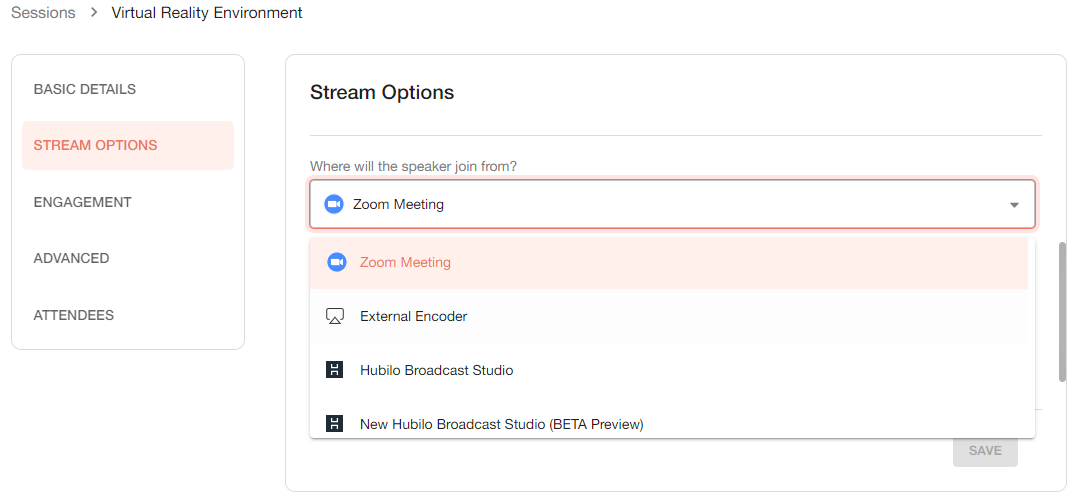
Task: Click the New Hubilo Broadcast Studio BETA logo icon
Action: [335, 424]
